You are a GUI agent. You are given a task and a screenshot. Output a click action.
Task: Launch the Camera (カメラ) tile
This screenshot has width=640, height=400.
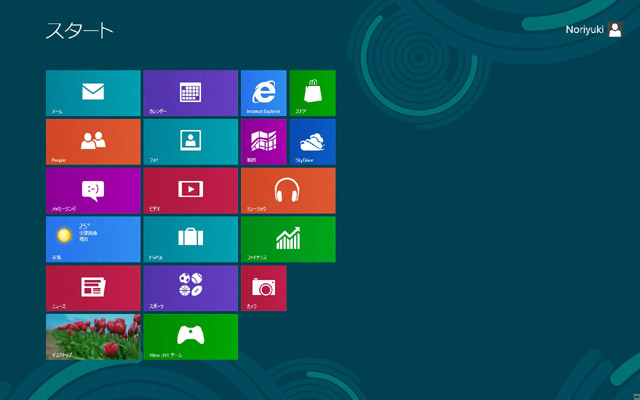pyautogui.click(x=263, y=288)
